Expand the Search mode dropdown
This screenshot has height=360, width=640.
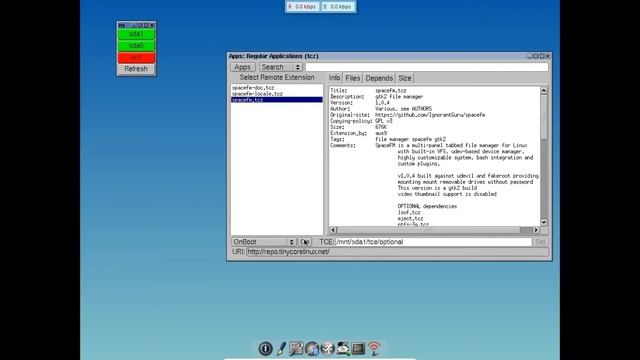281,67
